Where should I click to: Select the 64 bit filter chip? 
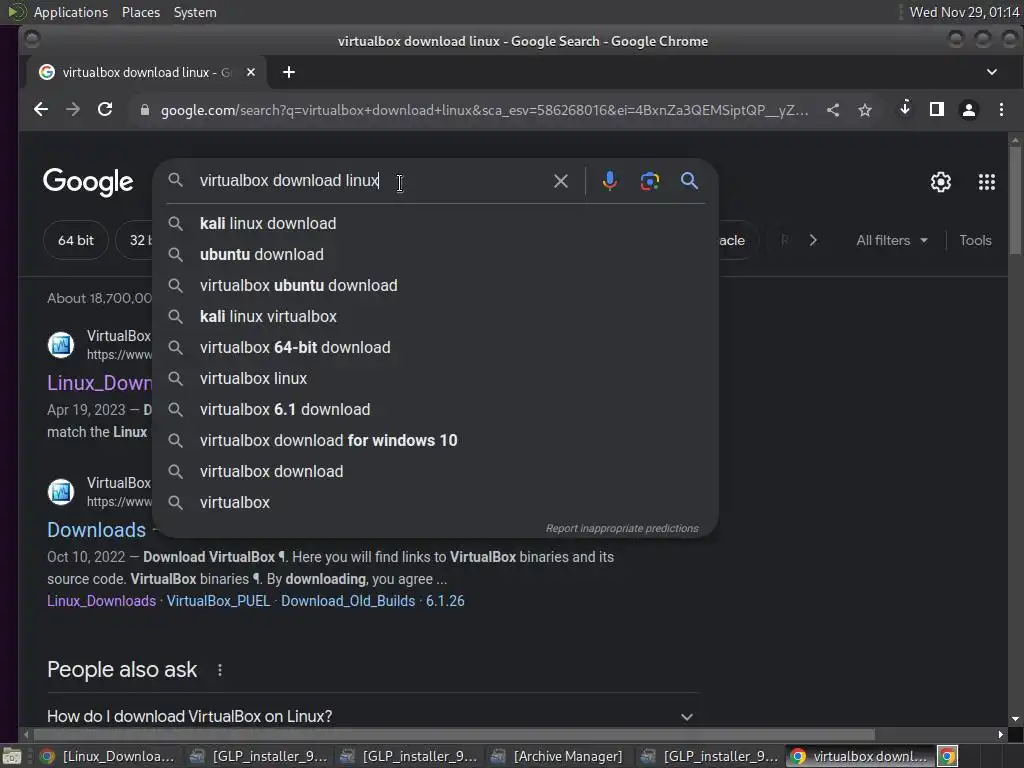point(76,240)
